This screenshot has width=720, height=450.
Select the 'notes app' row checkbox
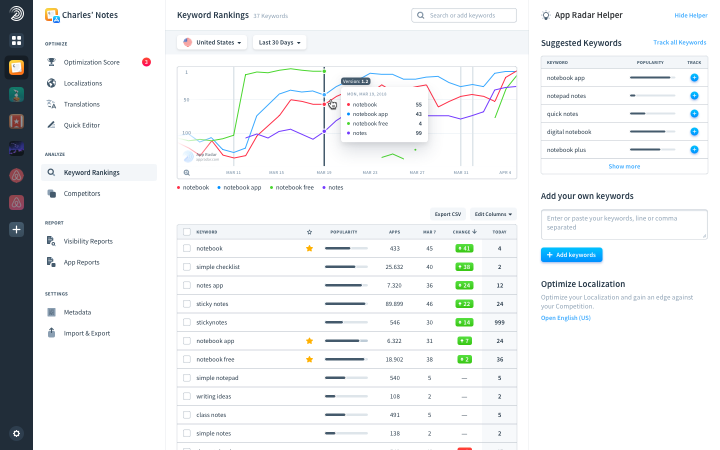click(x=187, y=285)
